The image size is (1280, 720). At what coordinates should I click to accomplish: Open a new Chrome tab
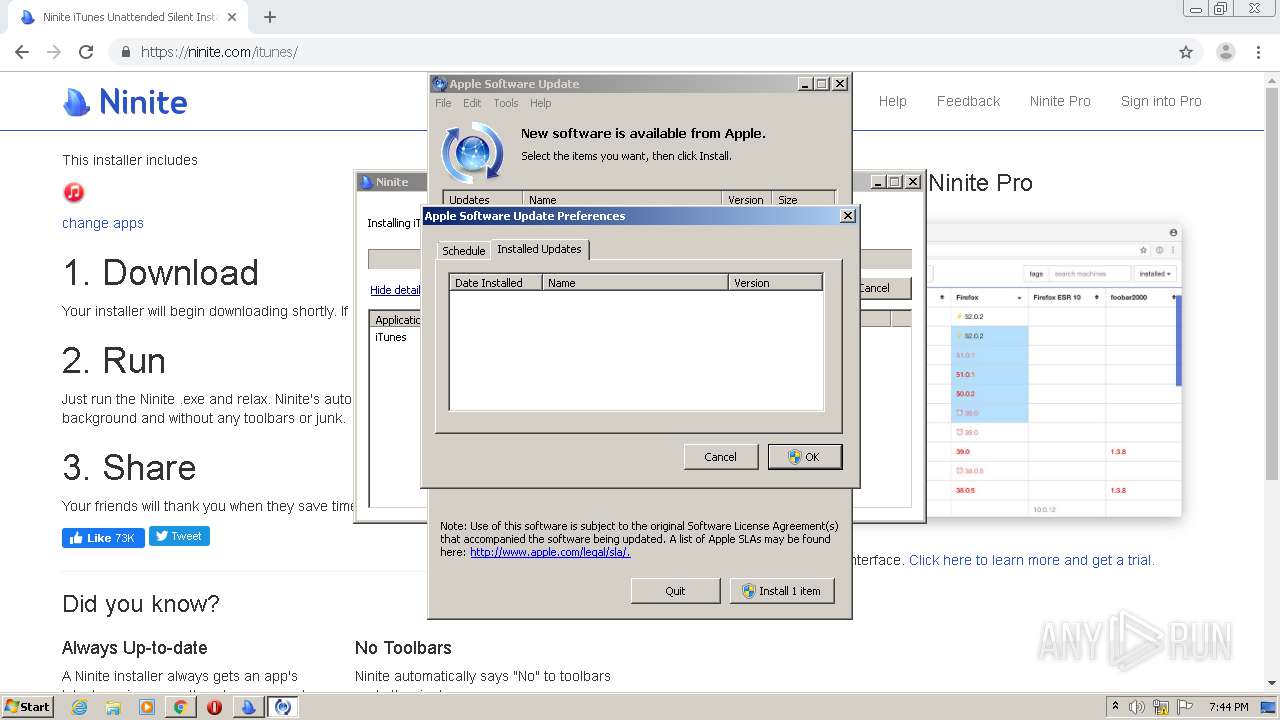coord(269,17)
